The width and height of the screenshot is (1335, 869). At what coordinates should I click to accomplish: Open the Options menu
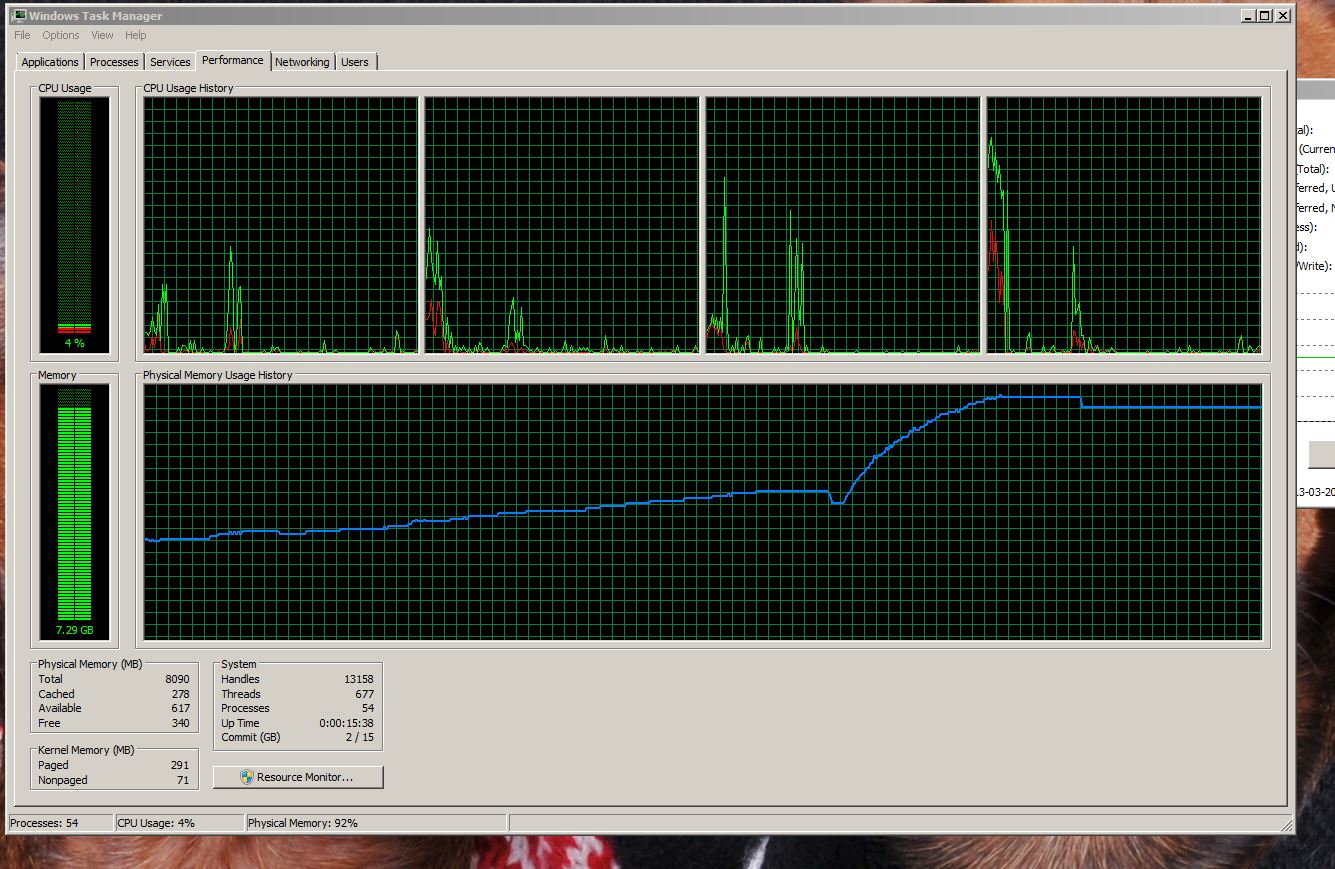point(60,35)
